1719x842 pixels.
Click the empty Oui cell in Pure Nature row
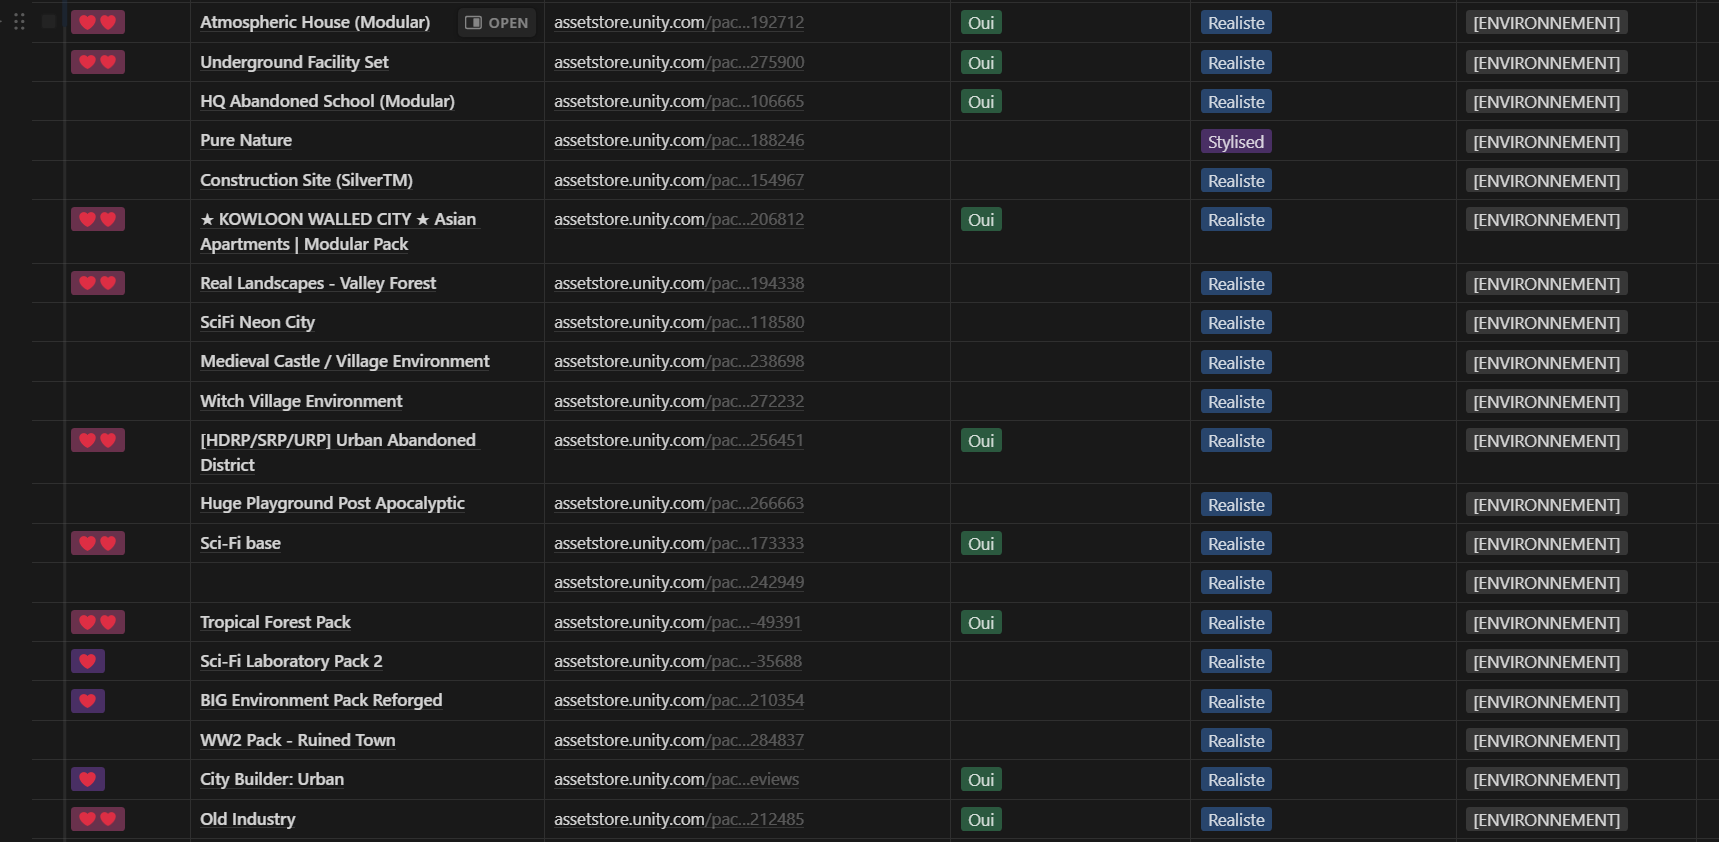[x=1070, y=141]
